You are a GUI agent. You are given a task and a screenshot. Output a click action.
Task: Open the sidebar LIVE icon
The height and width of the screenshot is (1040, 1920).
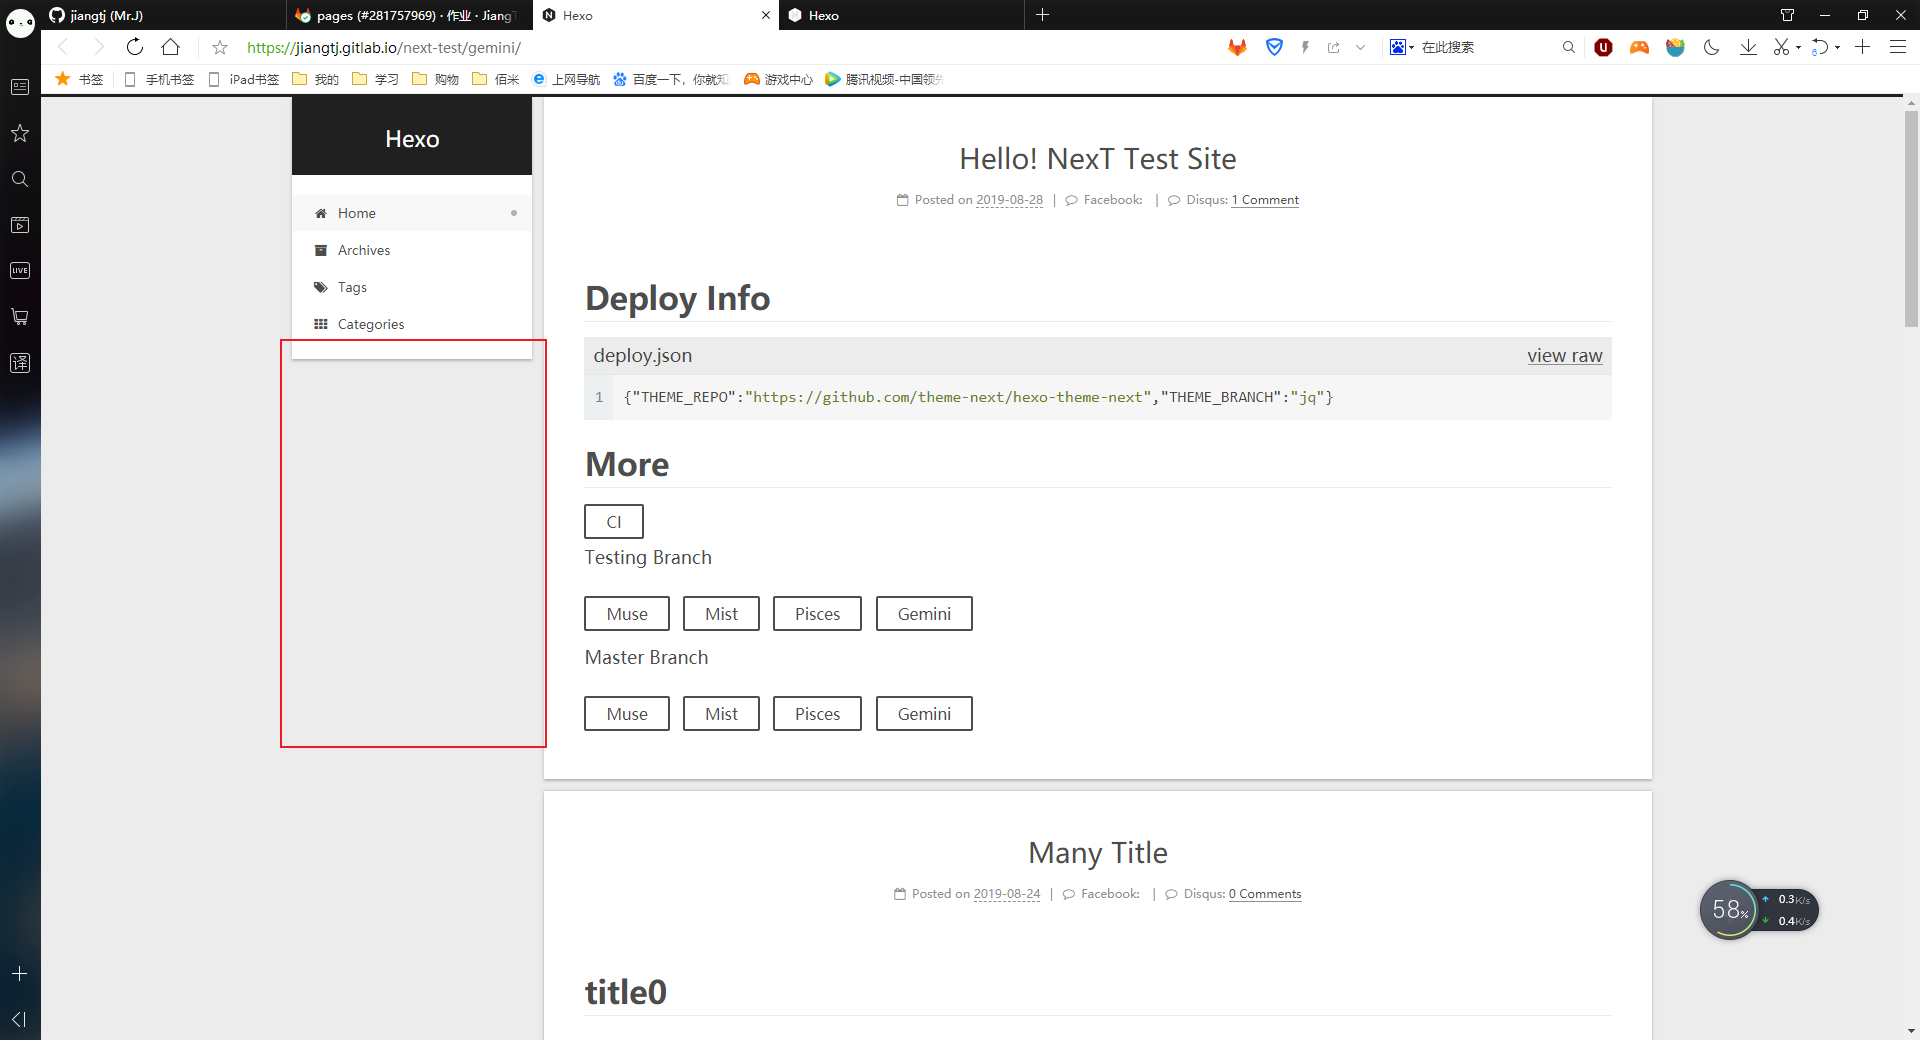click(x=20, y=271)
